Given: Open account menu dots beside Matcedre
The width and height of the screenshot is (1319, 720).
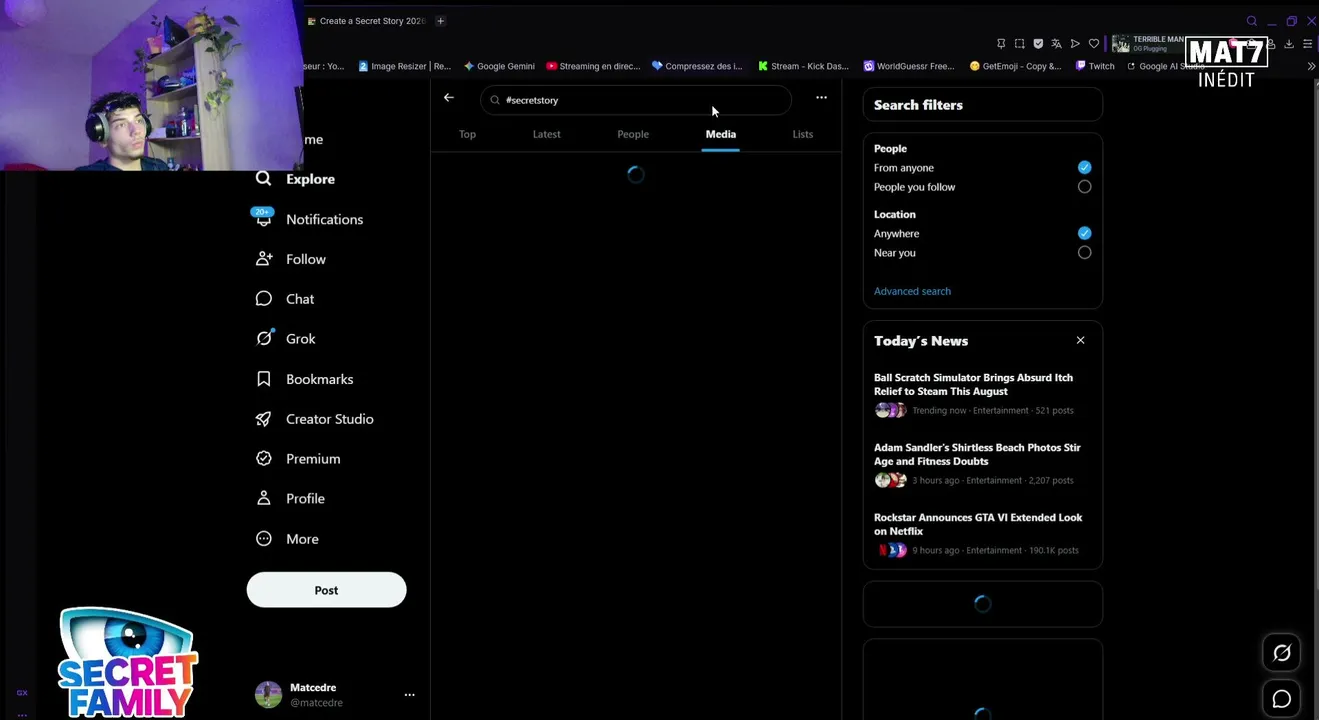Looking at the screenshot, I should pos(409,694).
